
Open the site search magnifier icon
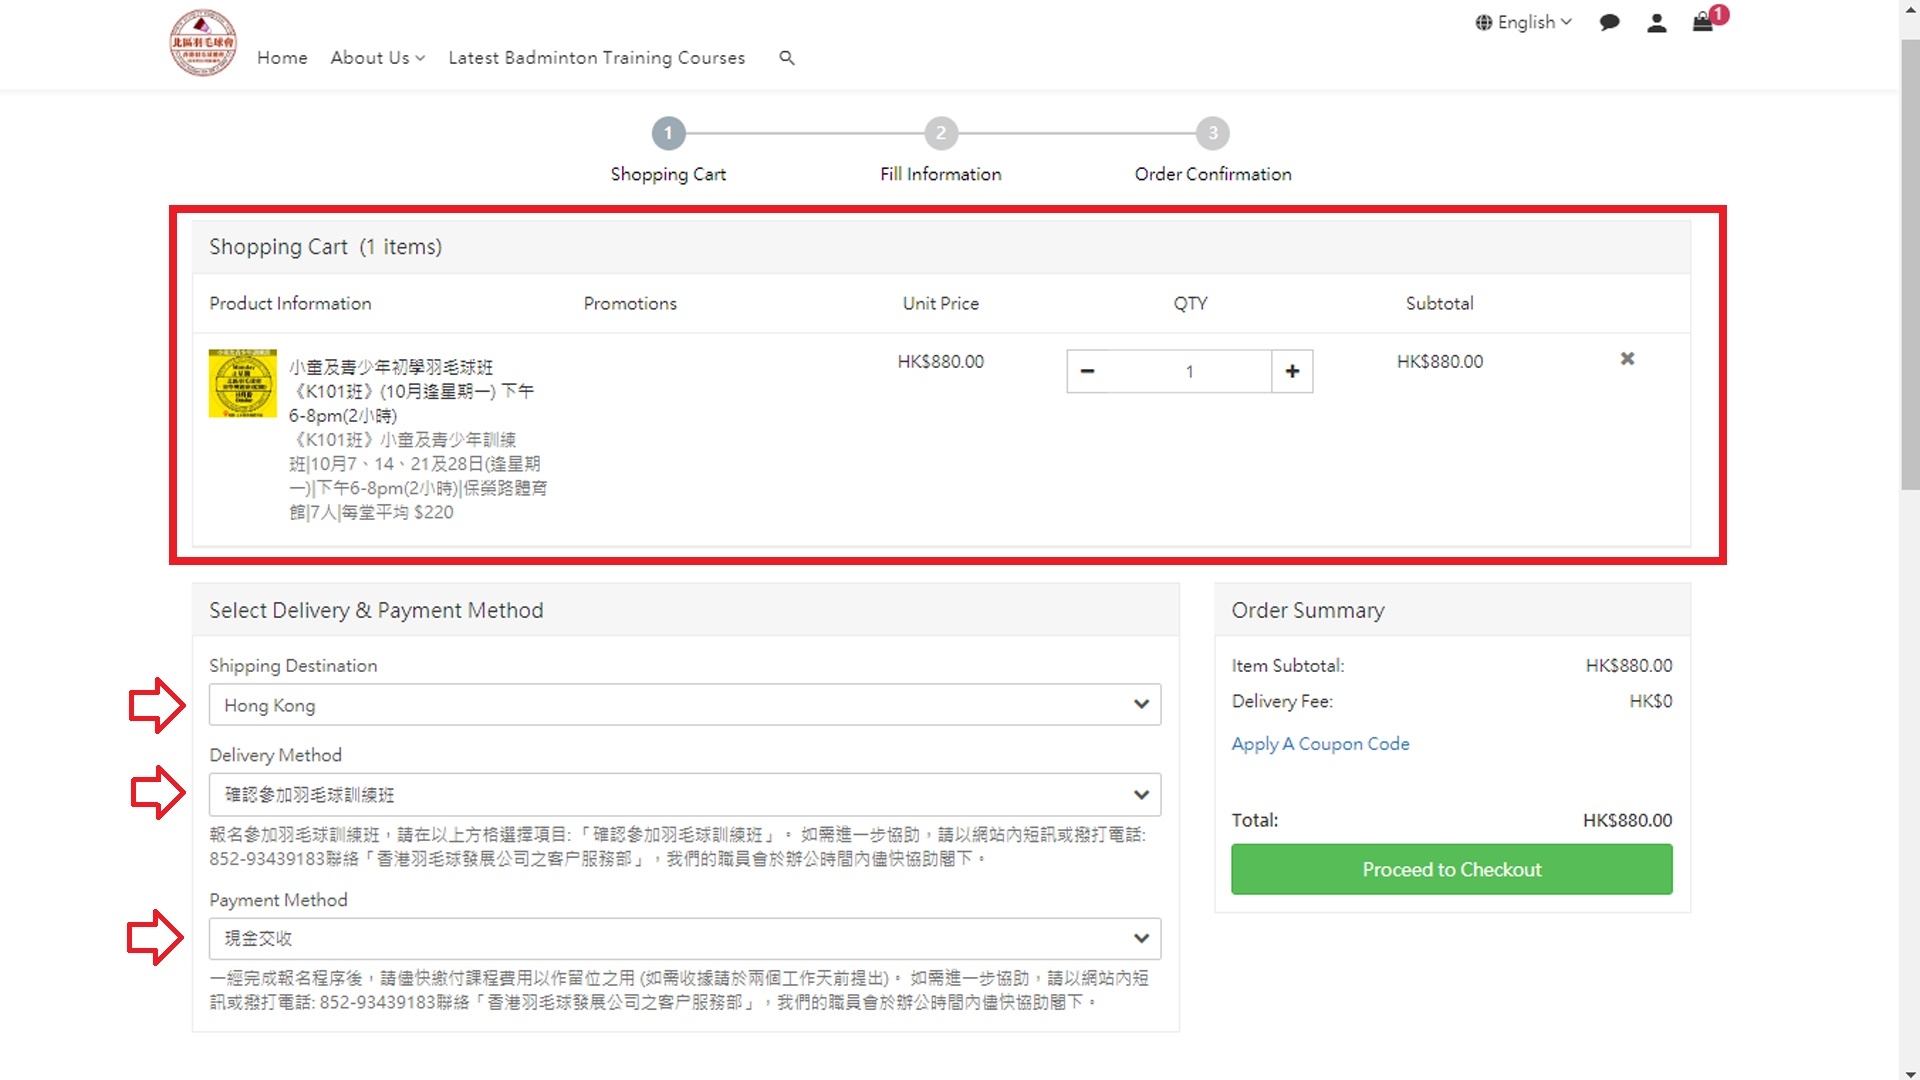[x=787, y=58]
